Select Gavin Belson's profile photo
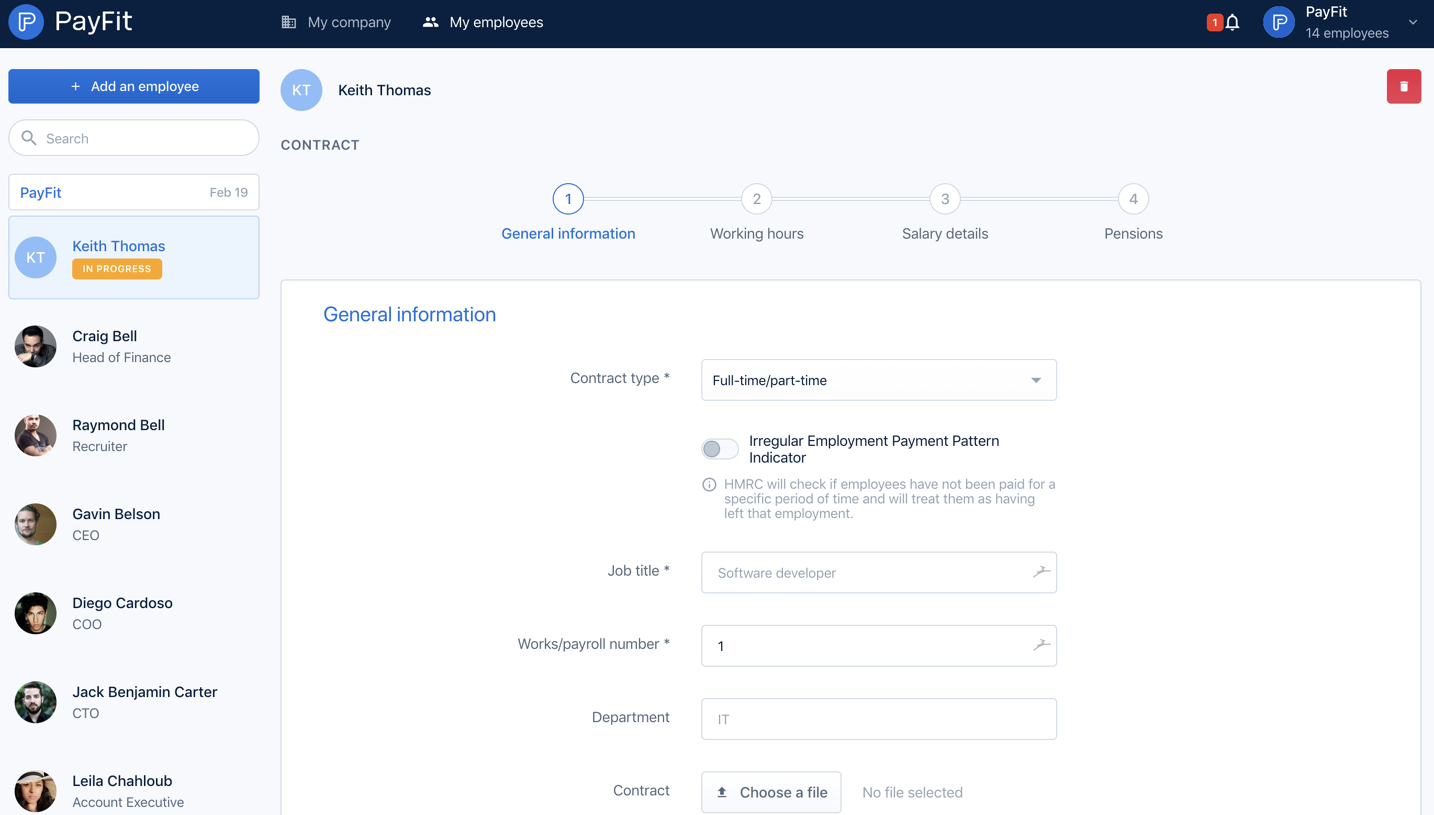This screenshot has height=815, width=1434. pos(35,524)
